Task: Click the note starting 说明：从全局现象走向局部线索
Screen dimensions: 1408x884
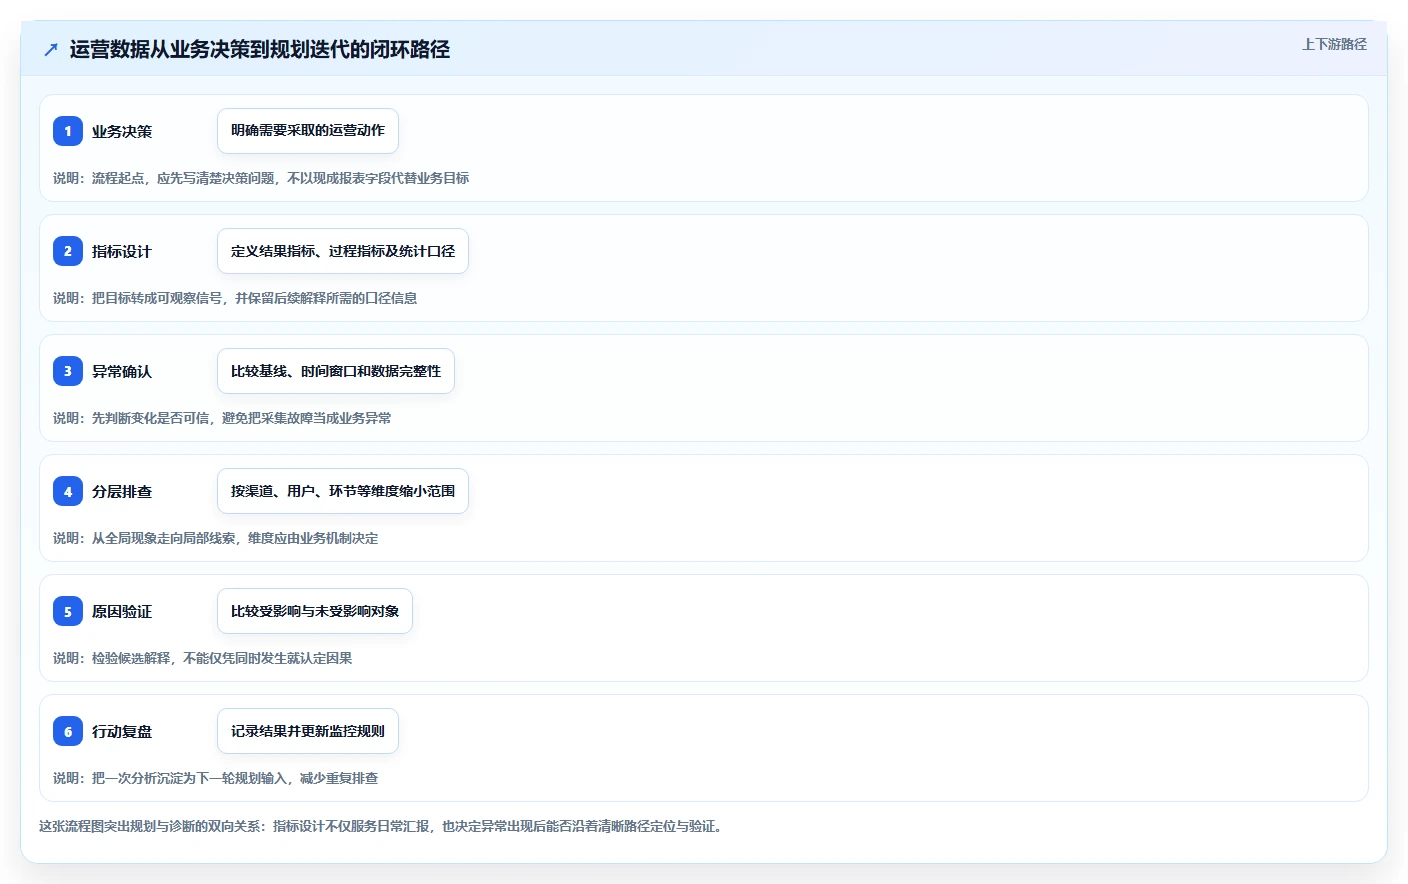Action: click(x=216, y=538)
